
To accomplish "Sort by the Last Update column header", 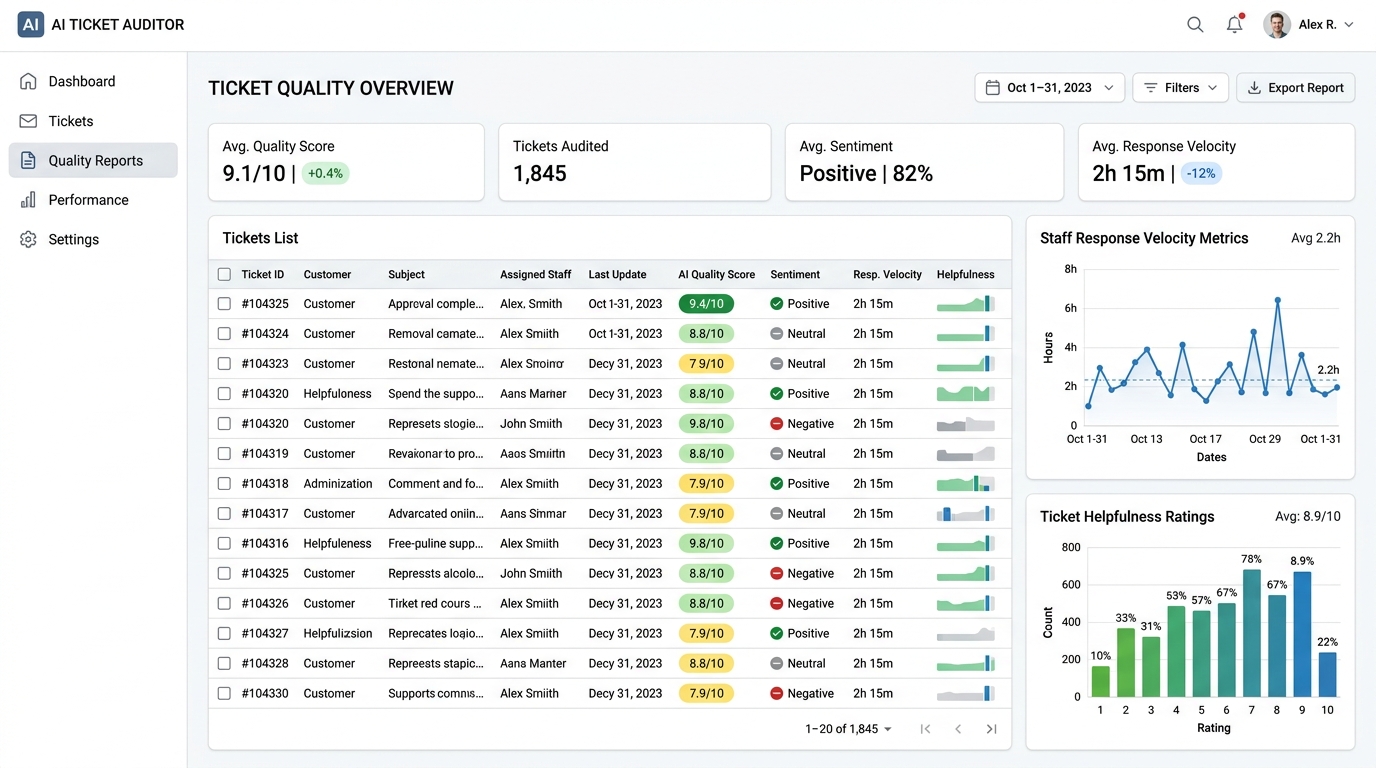I will [617, 274].
